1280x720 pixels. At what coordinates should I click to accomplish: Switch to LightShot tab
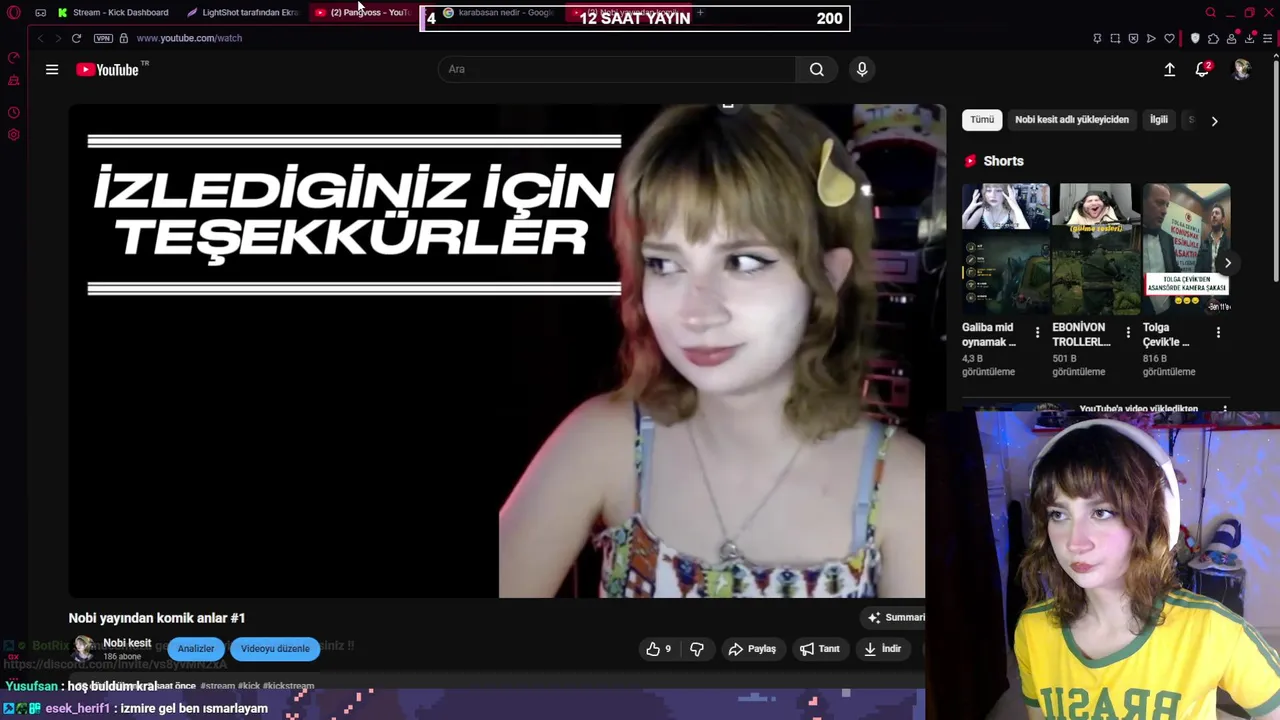tap(243, 12)
